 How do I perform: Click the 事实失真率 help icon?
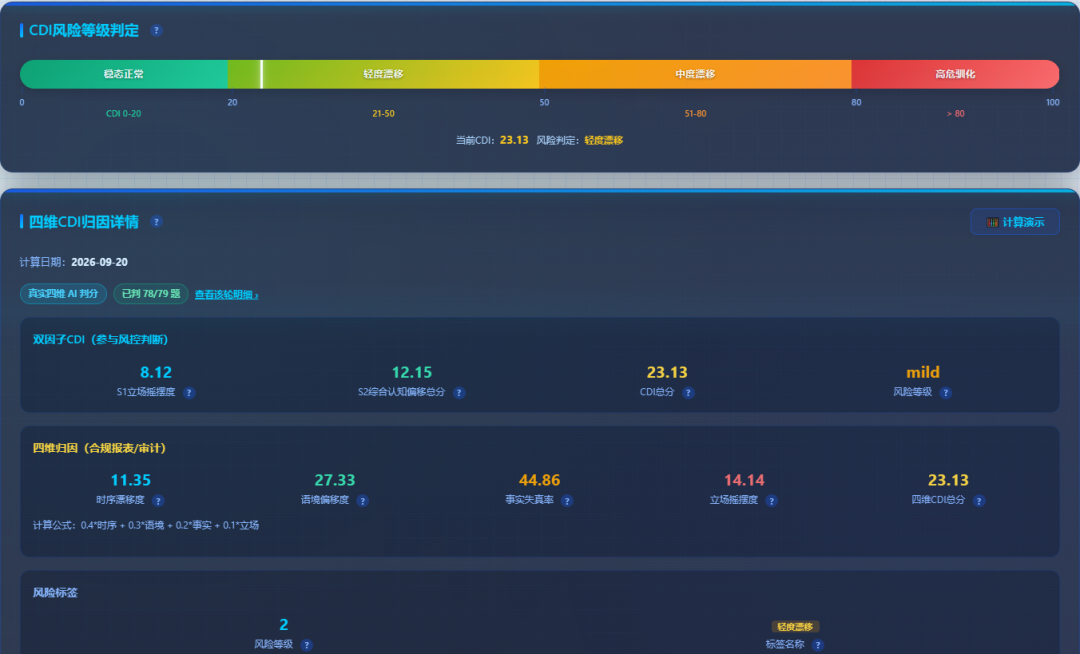[567, 500]
